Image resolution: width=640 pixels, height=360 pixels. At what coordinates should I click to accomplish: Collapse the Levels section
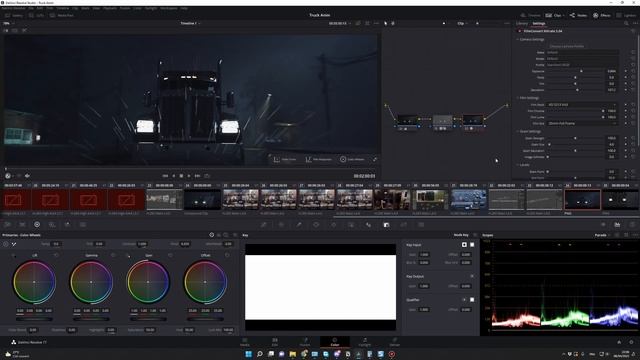pos(518,165)
